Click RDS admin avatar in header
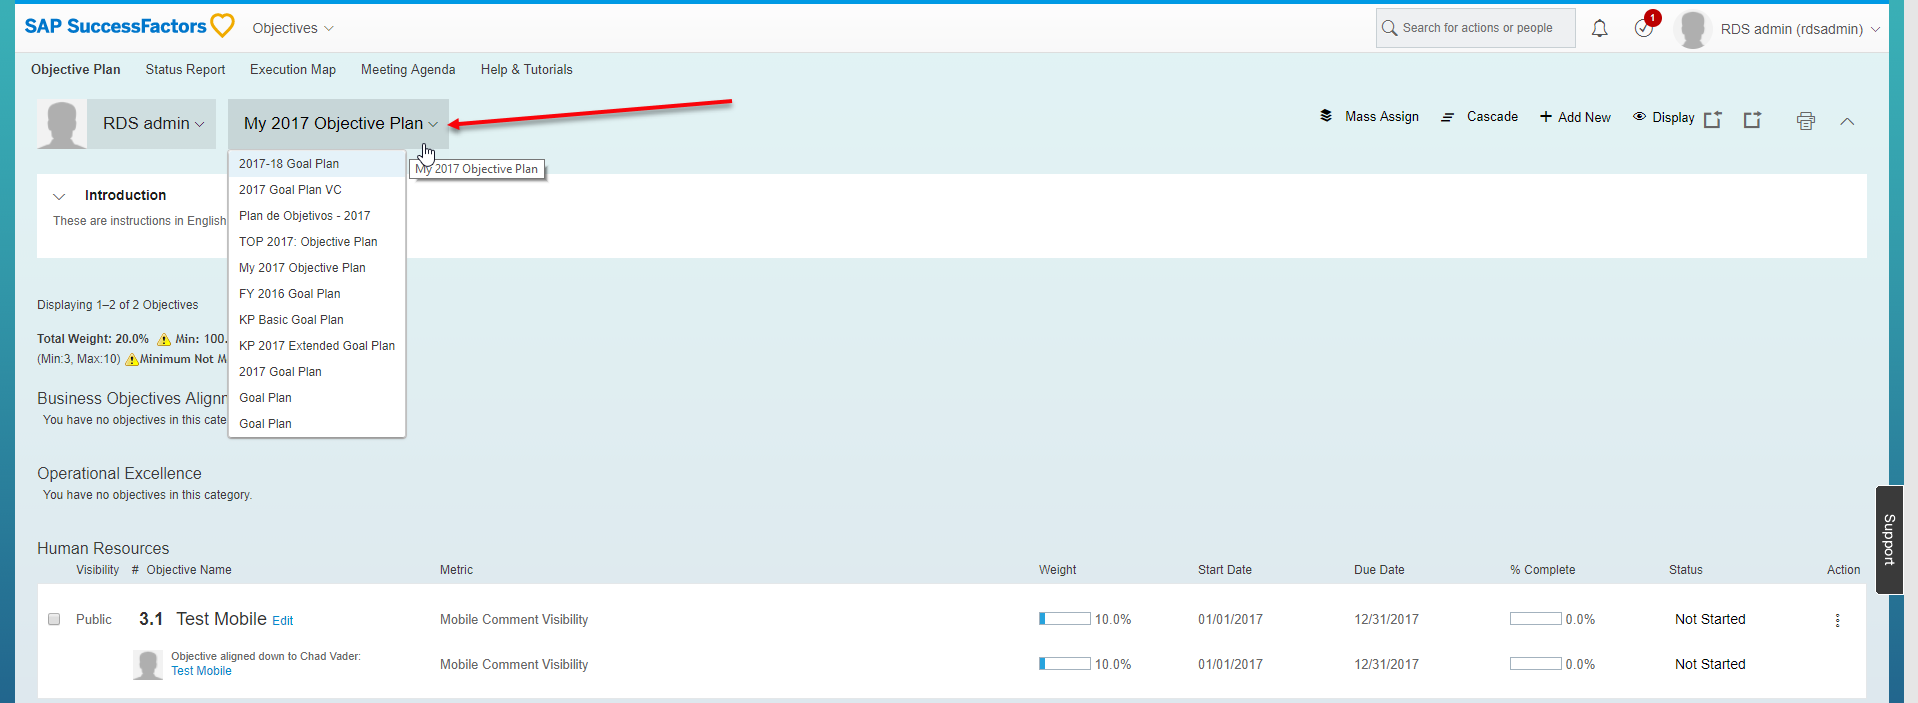 point(1693,29)
